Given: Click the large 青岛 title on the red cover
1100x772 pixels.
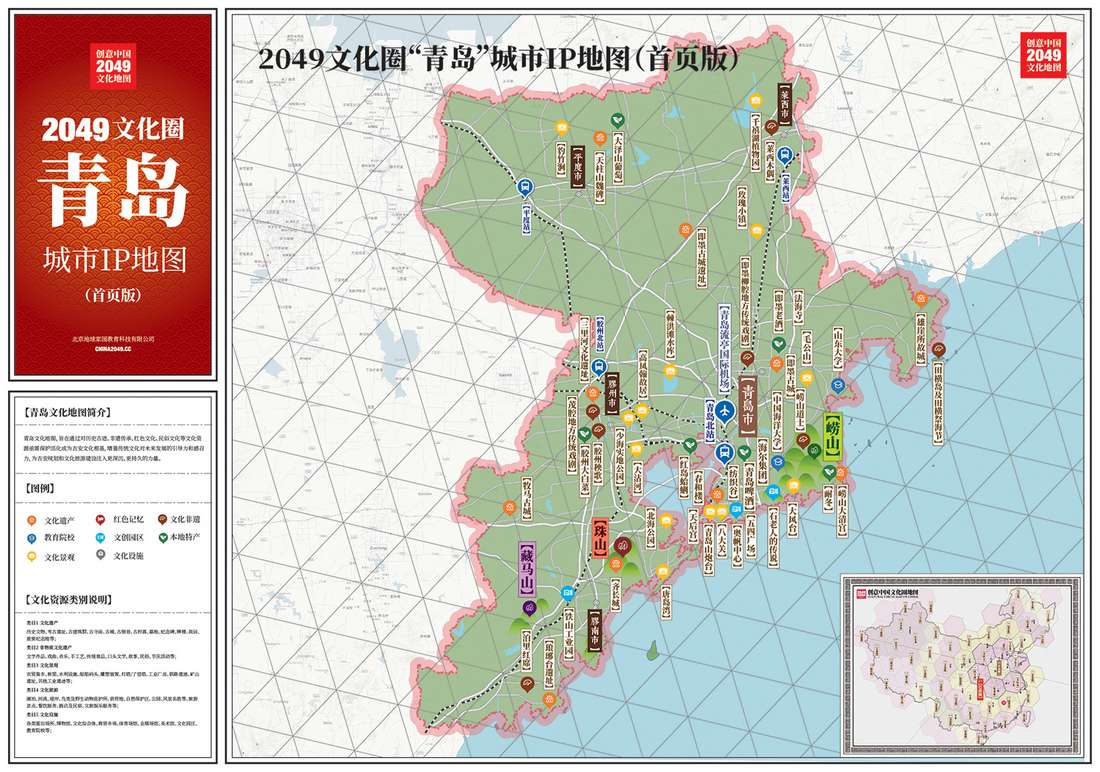Looking at the screenshot, I should 112,192.
